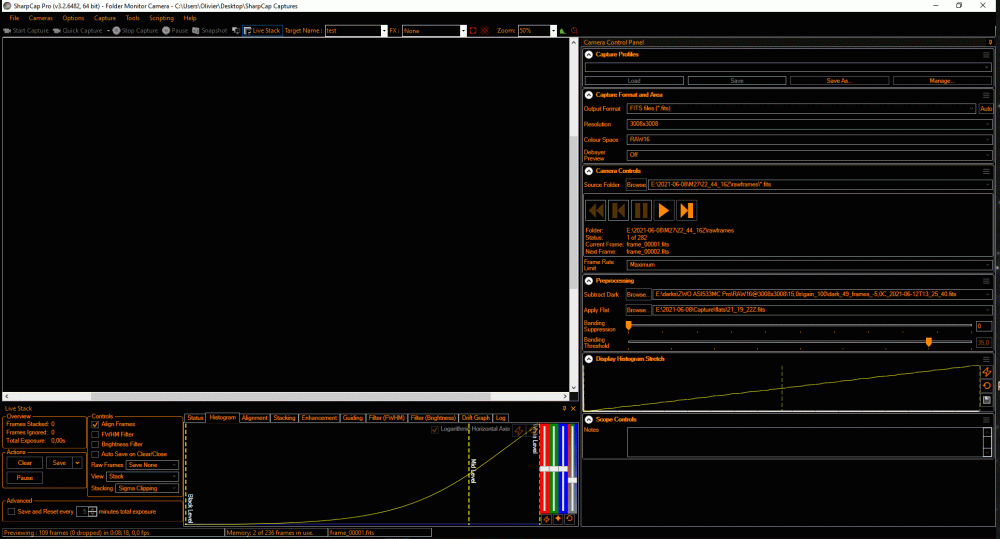Click the auto stretch lightning icon in Live Stack histogram
The height and width of the screenshot is (539, 1000).
point(518,432)
